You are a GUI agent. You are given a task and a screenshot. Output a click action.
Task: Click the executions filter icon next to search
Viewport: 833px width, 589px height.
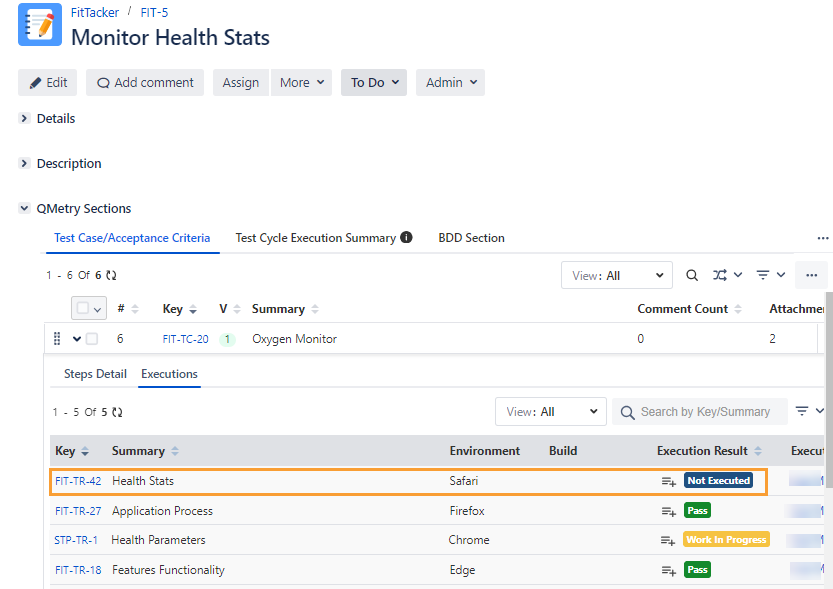coord(802,411)
